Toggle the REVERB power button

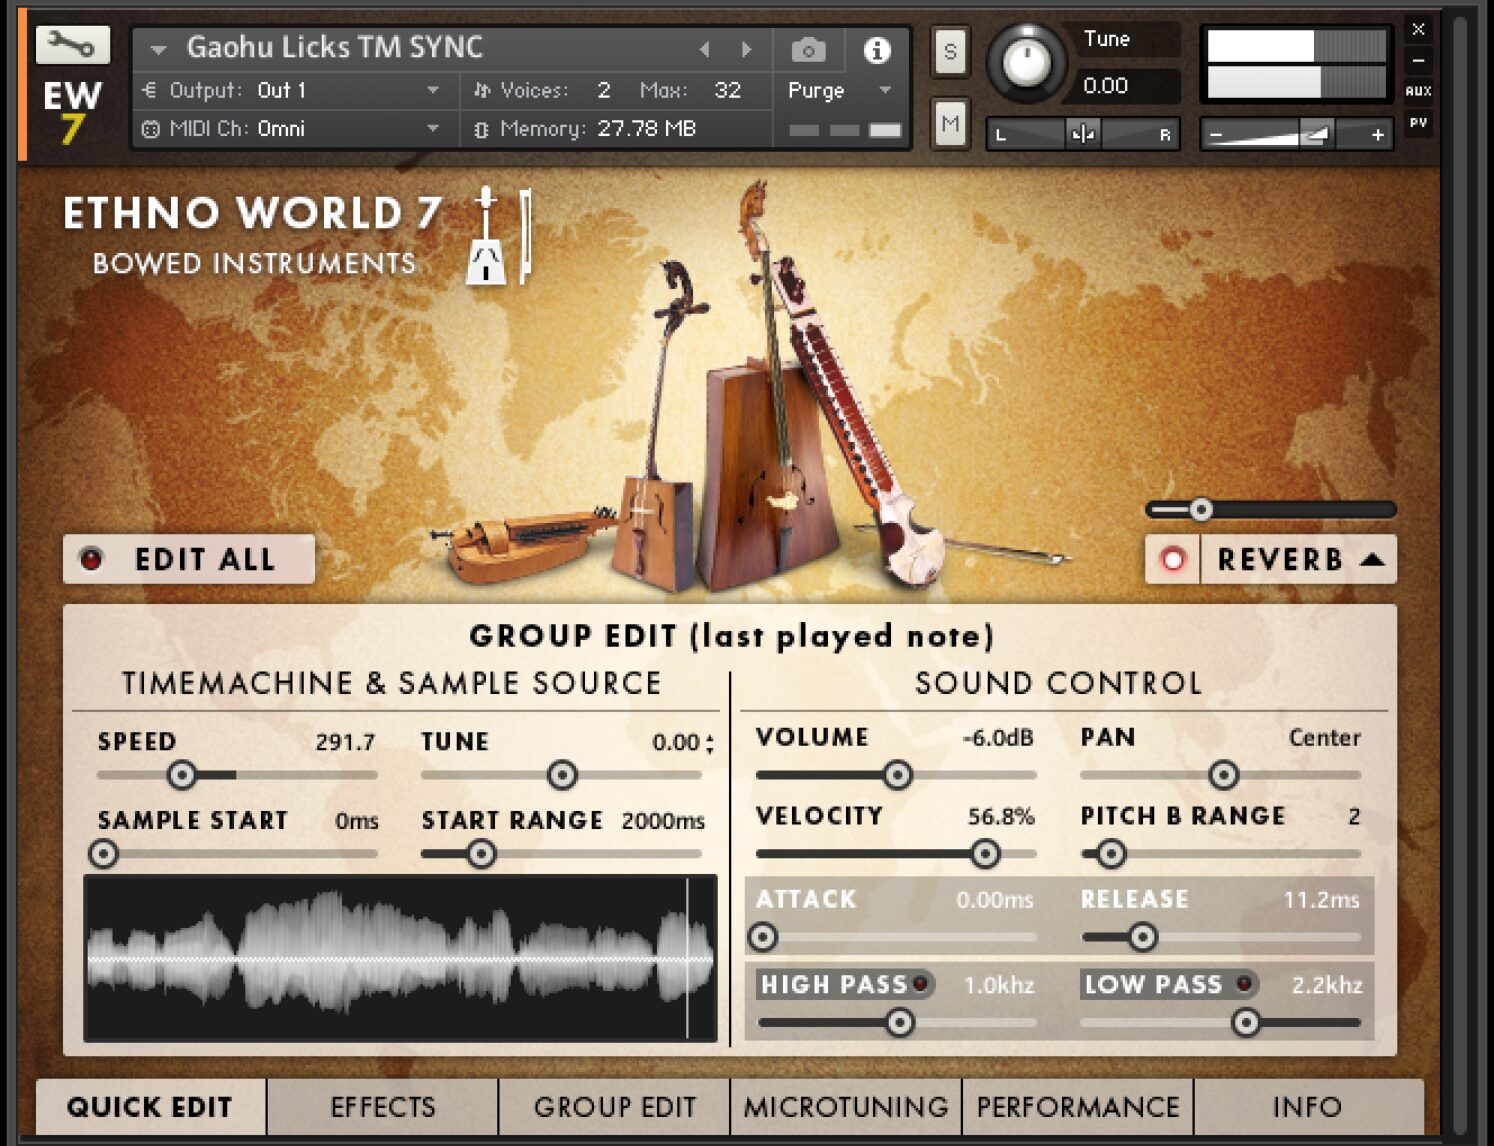[x=1173, y=559]
